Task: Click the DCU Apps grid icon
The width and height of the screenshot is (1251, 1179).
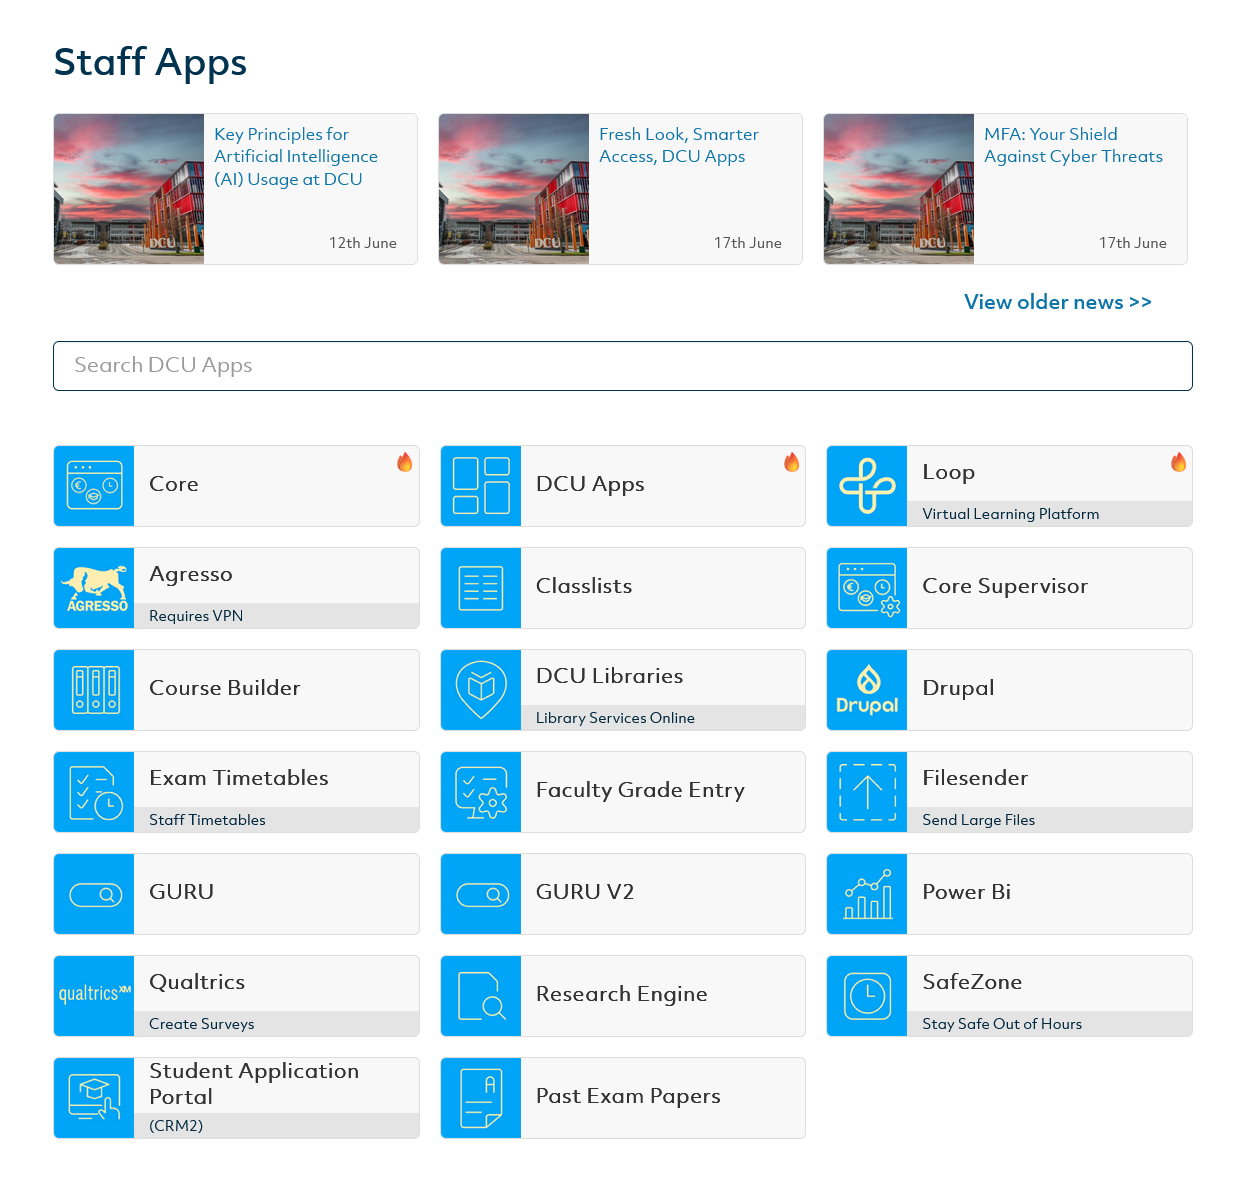Action: [481, 486]
